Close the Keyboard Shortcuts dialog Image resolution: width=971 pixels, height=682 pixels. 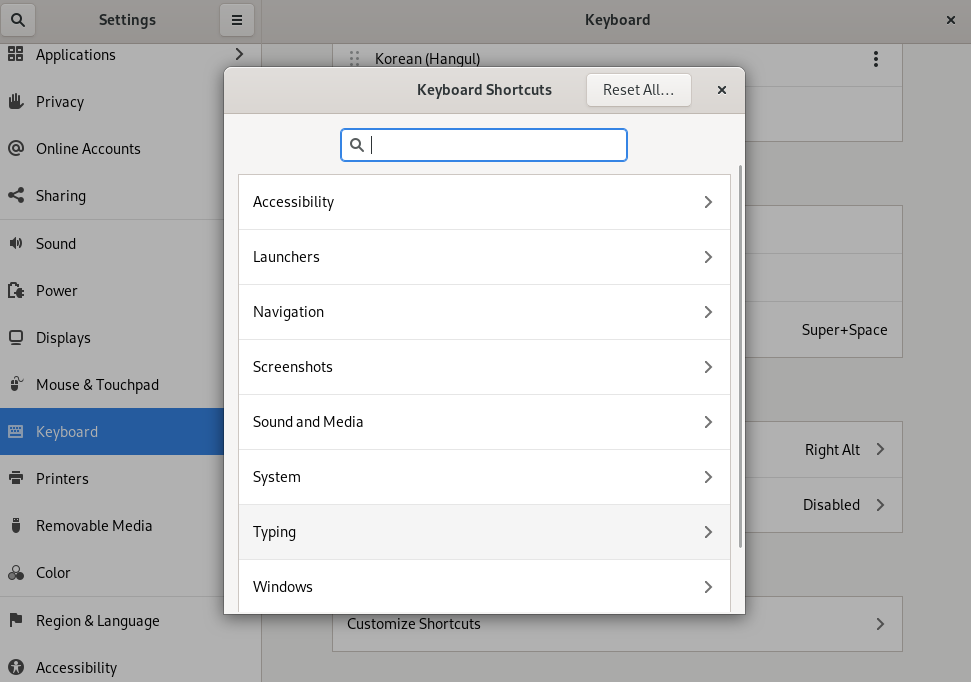[722, 90]
